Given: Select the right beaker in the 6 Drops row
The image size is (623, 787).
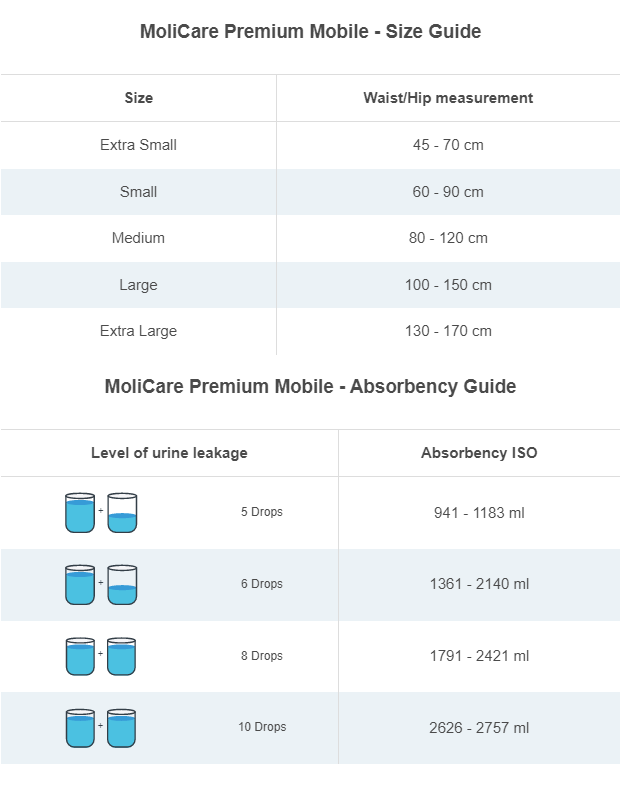Looking at the screenshot, I should coord(122,584).
